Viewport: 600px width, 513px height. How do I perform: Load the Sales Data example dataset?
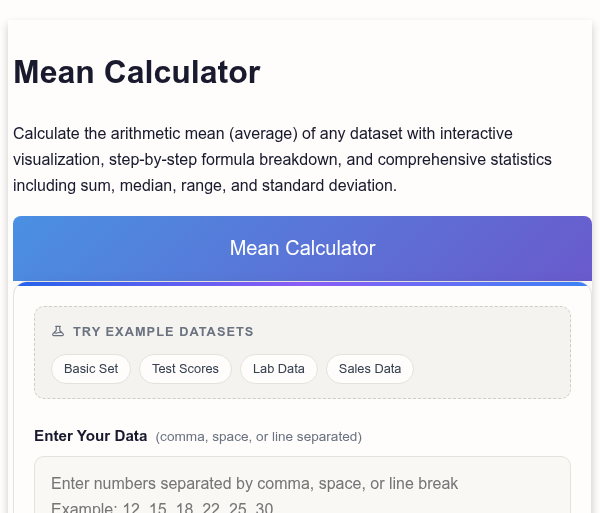[x=370, y=369]
